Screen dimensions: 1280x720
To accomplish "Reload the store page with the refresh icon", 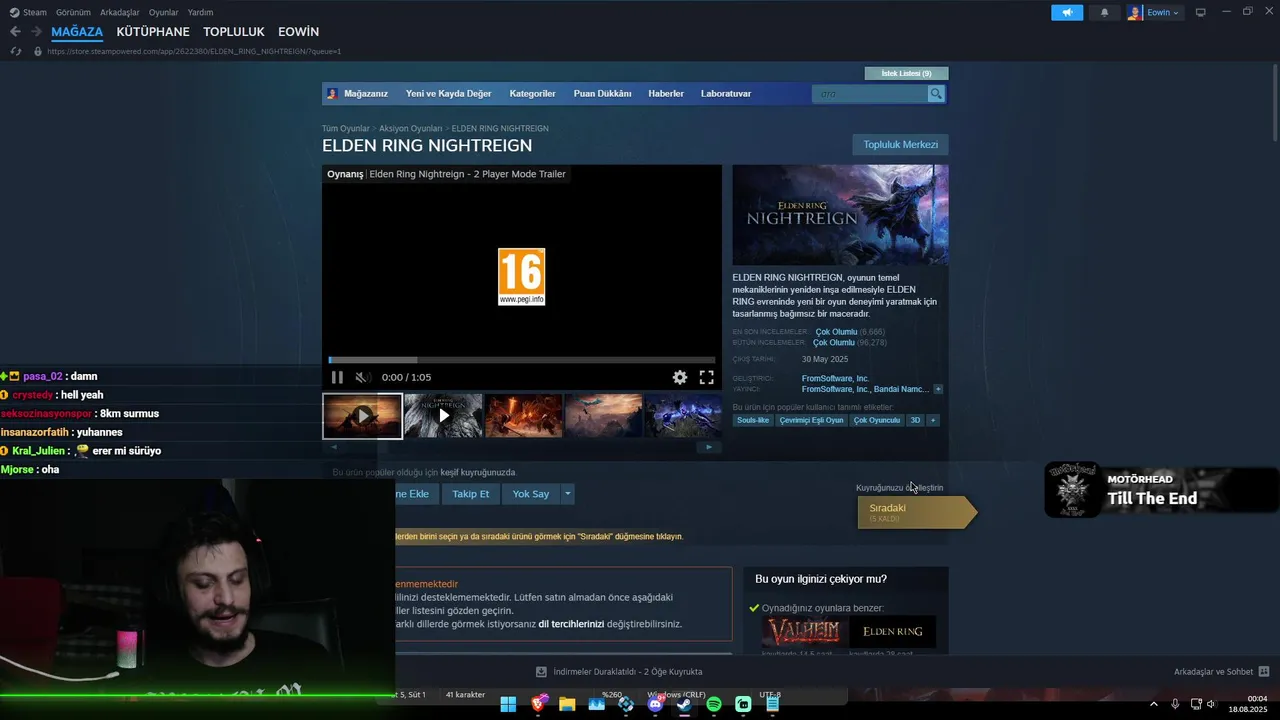I will [x=15, y=51].
